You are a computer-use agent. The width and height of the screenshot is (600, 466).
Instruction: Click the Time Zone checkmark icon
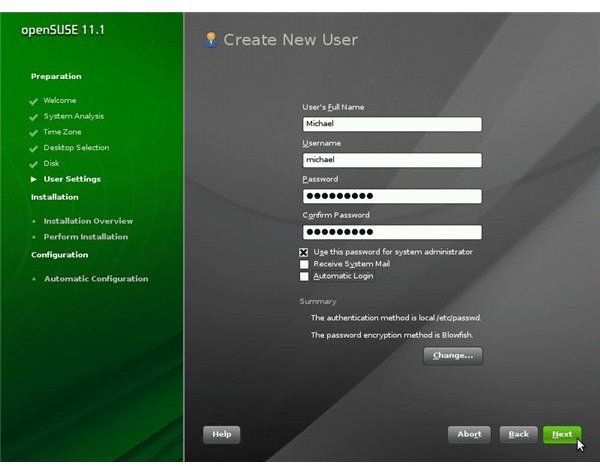click(34, 133)
